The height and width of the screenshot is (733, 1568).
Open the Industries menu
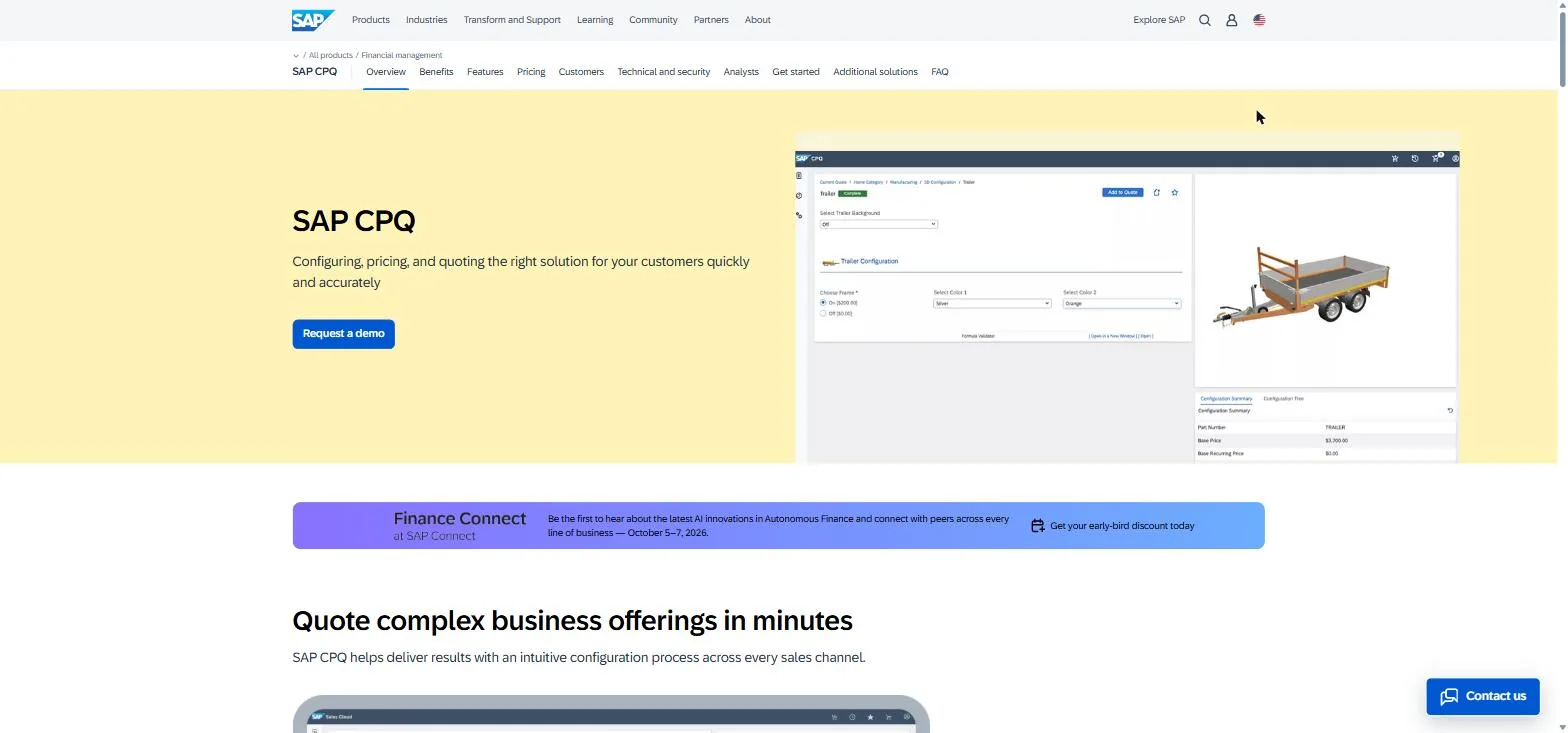[427, 20]
